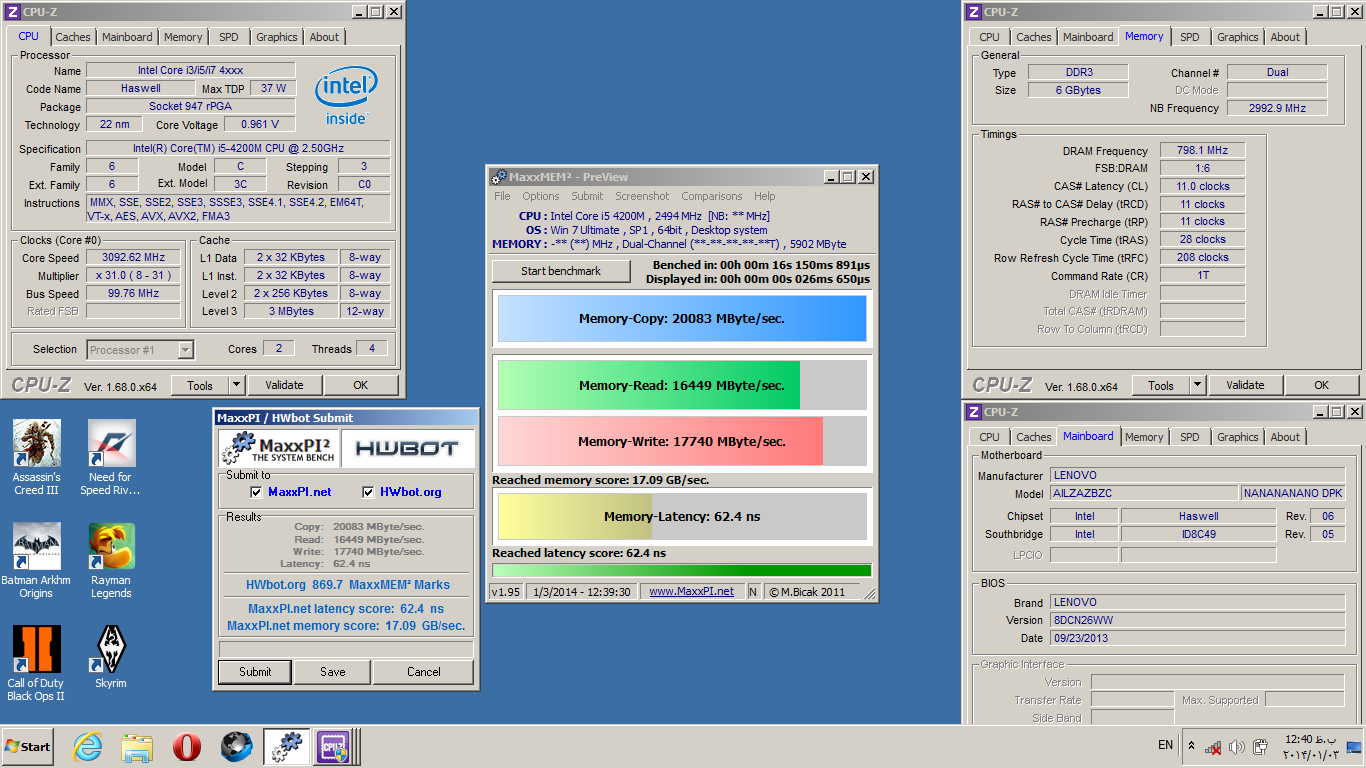Click the Memory-Read result bar

[x=682, y=385]
